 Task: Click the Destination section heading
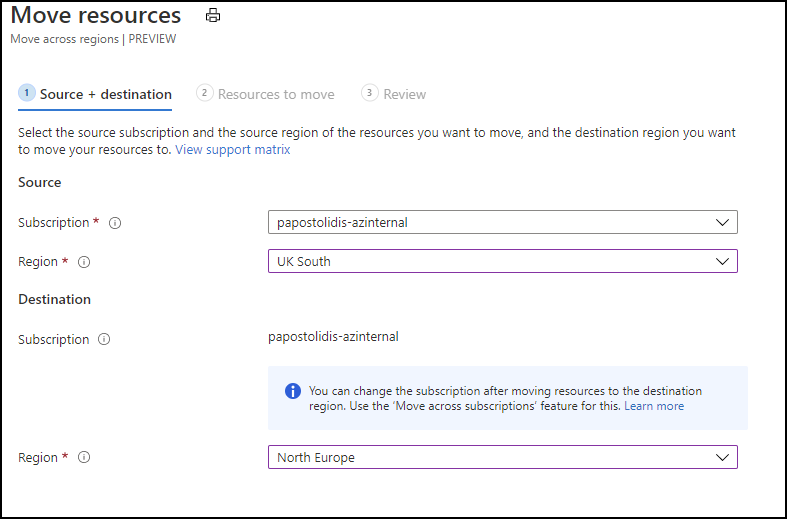[54, 299]
